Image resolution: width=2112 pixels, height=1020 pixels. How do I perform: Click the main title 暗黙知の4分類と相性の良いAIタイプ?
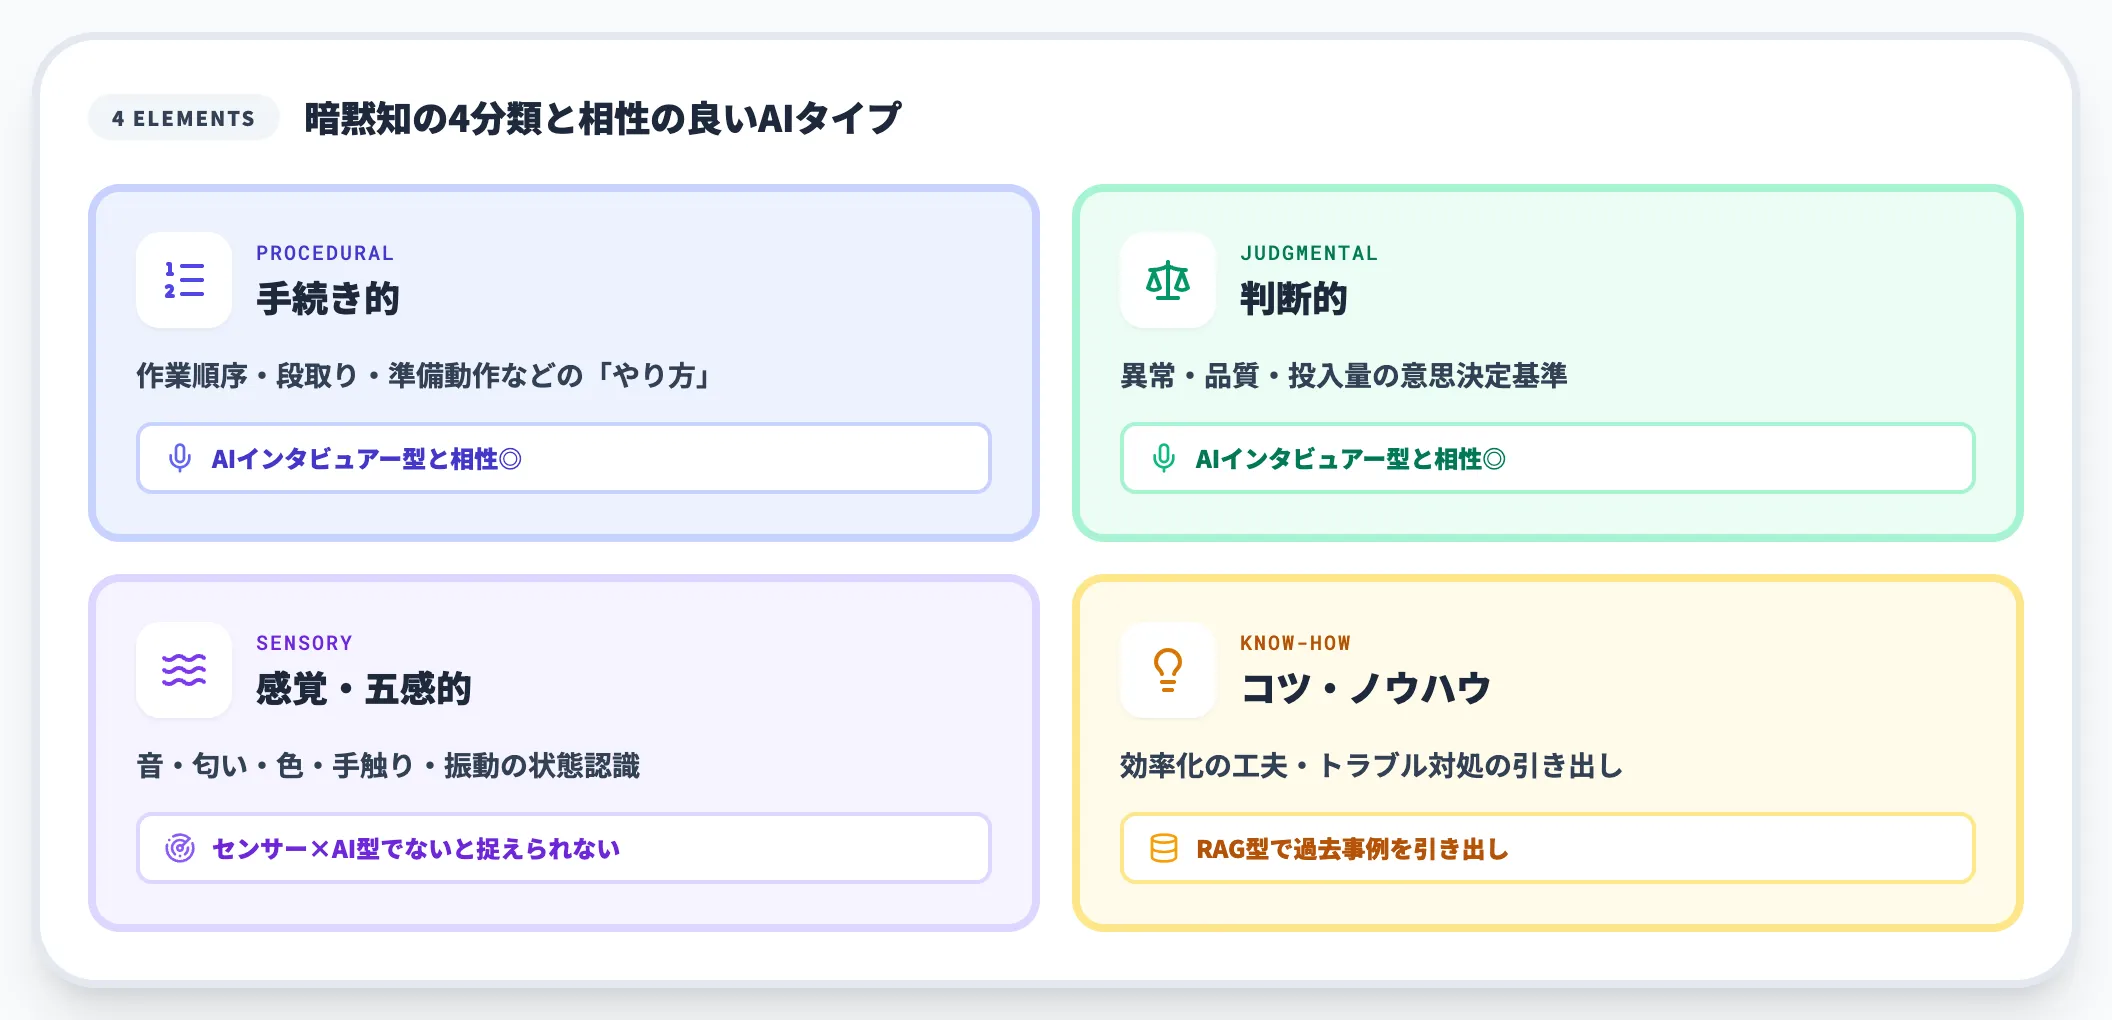pyautogui.click(x=602, y=117)
